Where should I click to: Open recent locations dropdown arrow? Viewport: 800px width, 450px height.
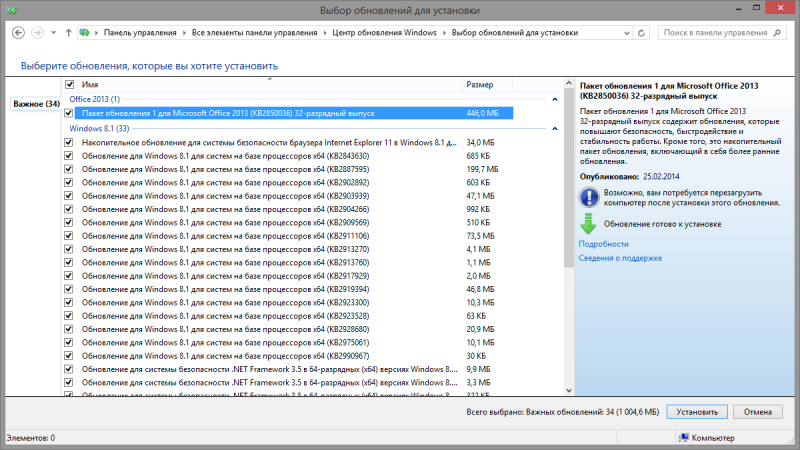[x=54, y=33]
